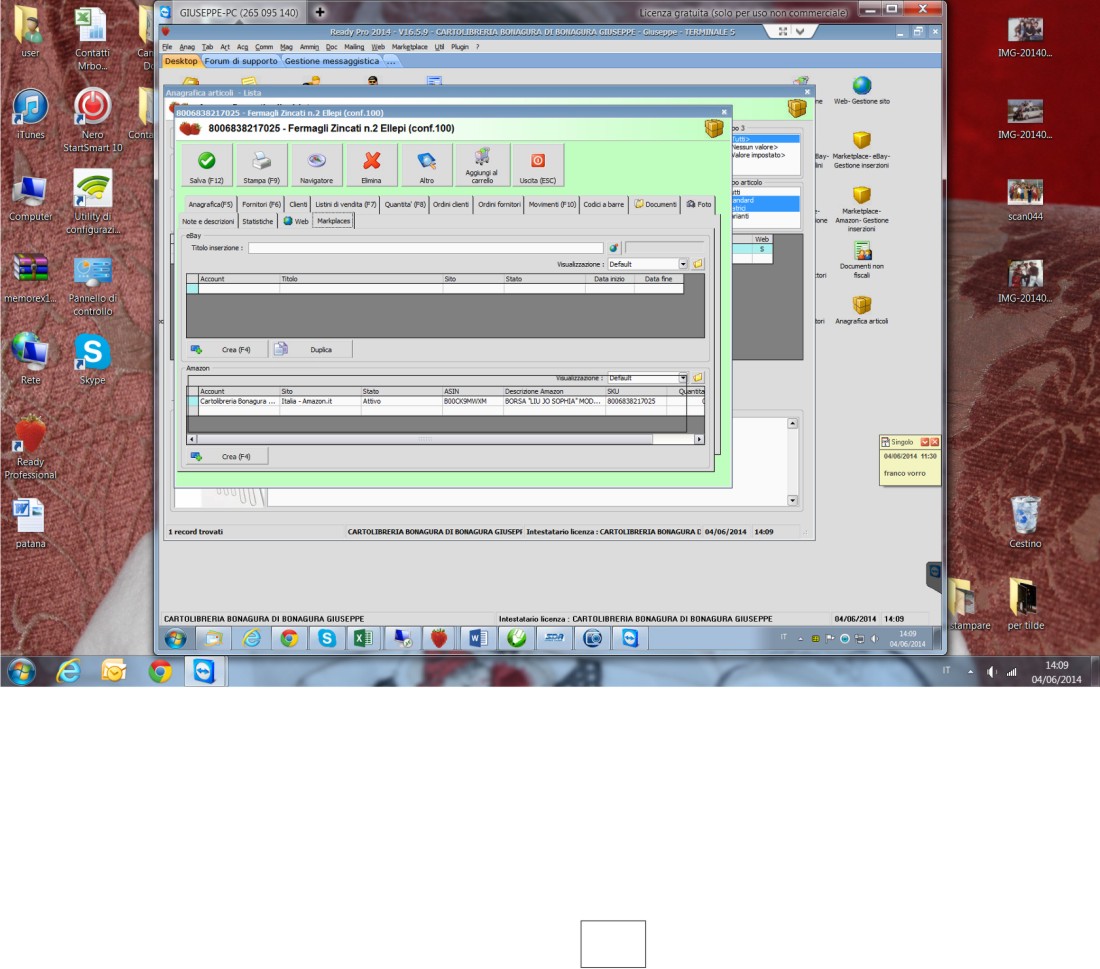Viewport: 1100px width, 969px height.
Task: Switch to the Documenti tab
Action: tap(655, 204)
